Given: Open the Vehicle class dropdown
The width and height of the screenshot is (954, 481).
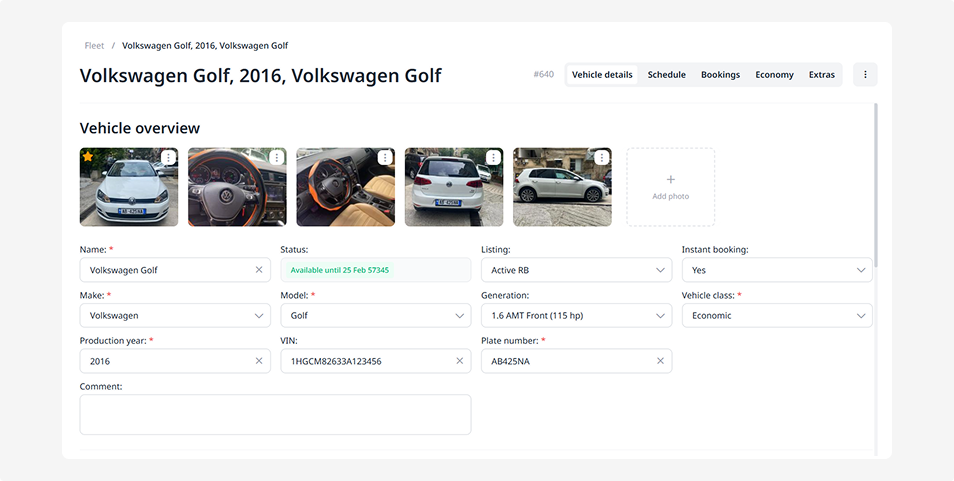Looking at the screenshot, I should [x=776, y=316].
